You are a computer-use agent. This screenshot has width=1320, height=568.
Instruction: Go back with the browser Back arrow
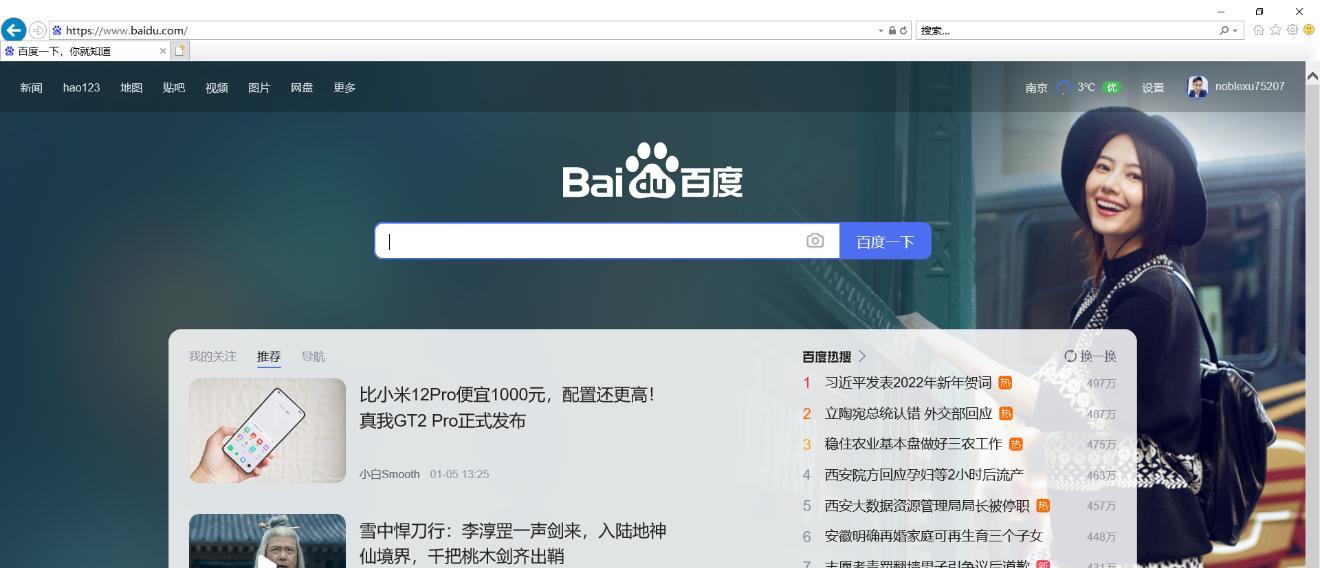14,30
